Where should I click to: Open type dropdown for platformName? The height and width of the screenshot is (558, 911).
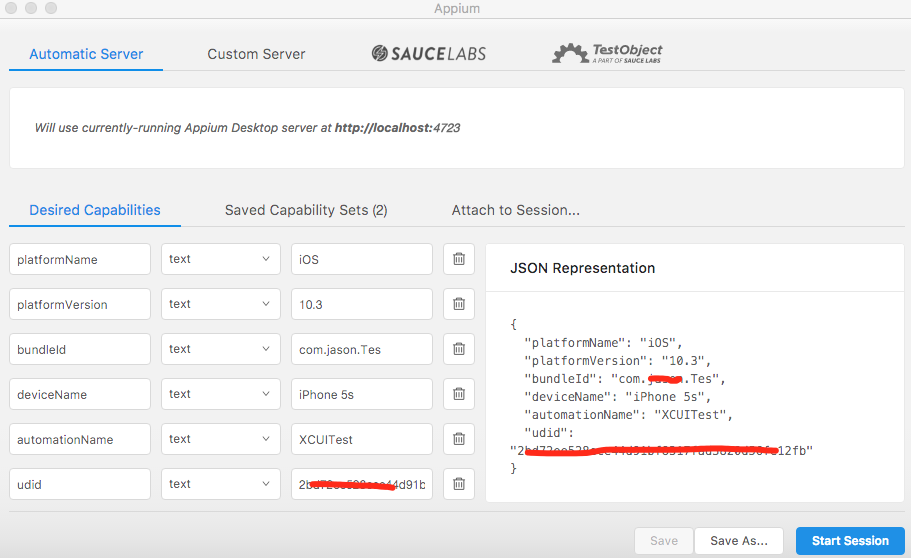click(x=221, y=259)
